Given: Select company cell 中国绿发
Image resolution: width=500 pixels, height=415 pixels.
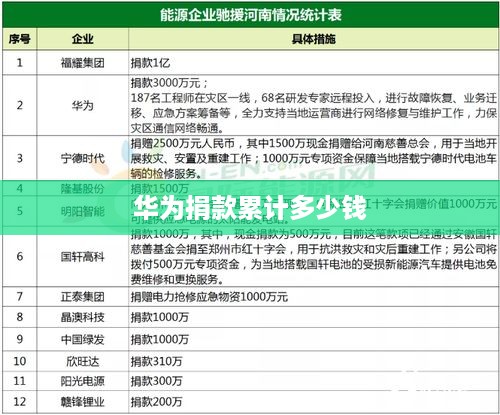Looking at the screenshot, I should pos(82,339).
